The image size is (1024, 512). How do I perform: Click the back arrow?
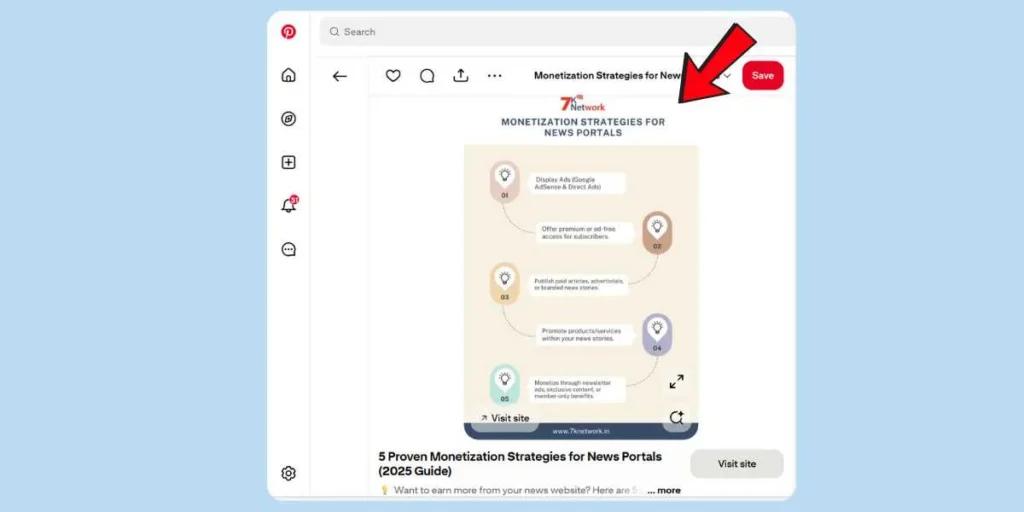(340, 76)
